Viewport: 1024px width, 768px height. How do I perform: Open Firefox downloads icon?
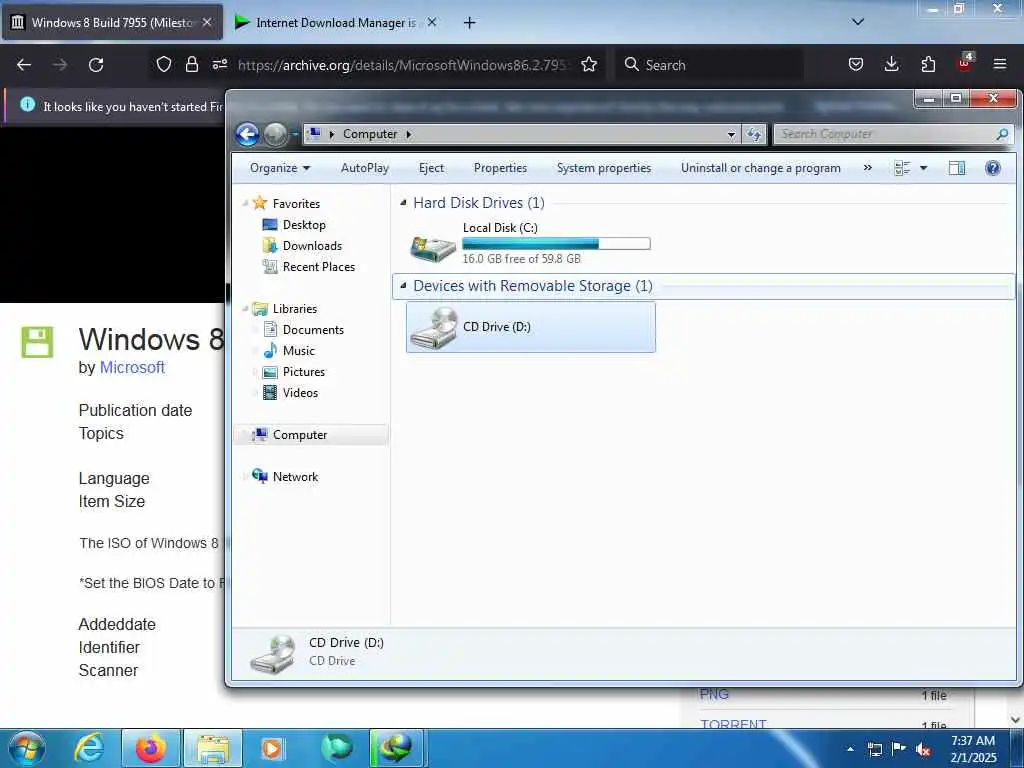(891, 65)
